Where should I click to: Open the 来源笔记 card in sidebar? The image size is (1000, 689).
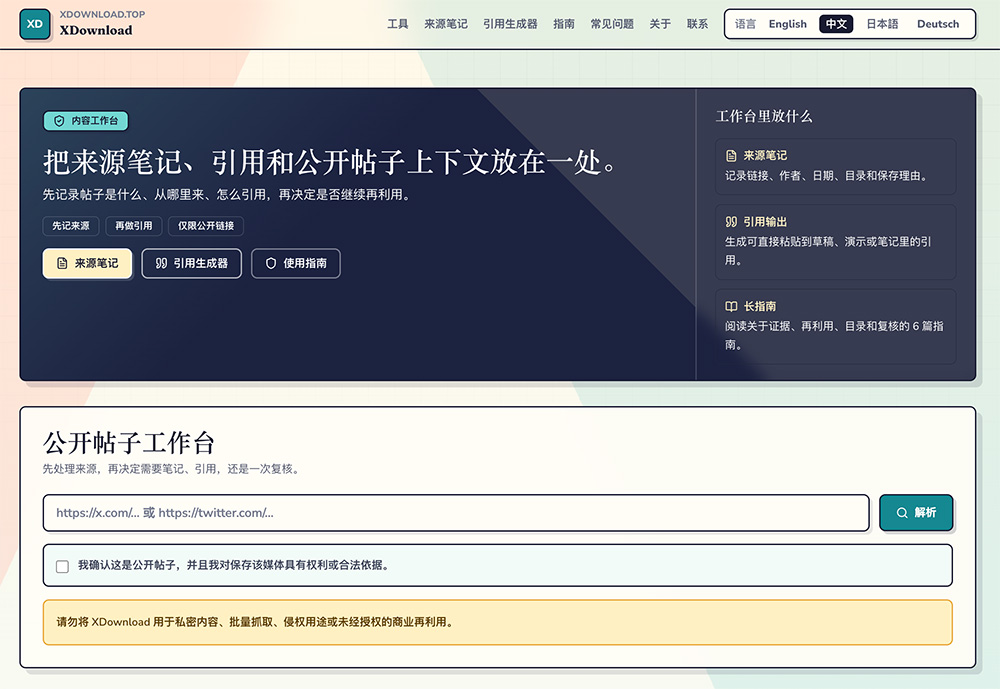(835, 167)
